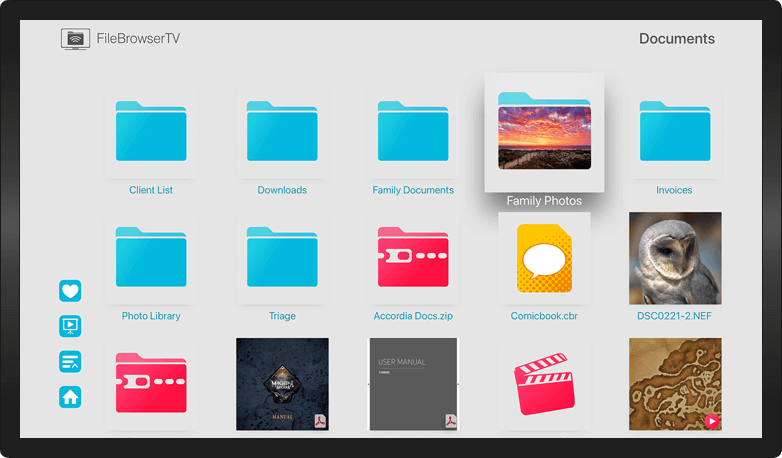Click the favorites heart icon in sidebar
Image resolution: width=782 pixels, height=458 pixels.
(70, 291)
